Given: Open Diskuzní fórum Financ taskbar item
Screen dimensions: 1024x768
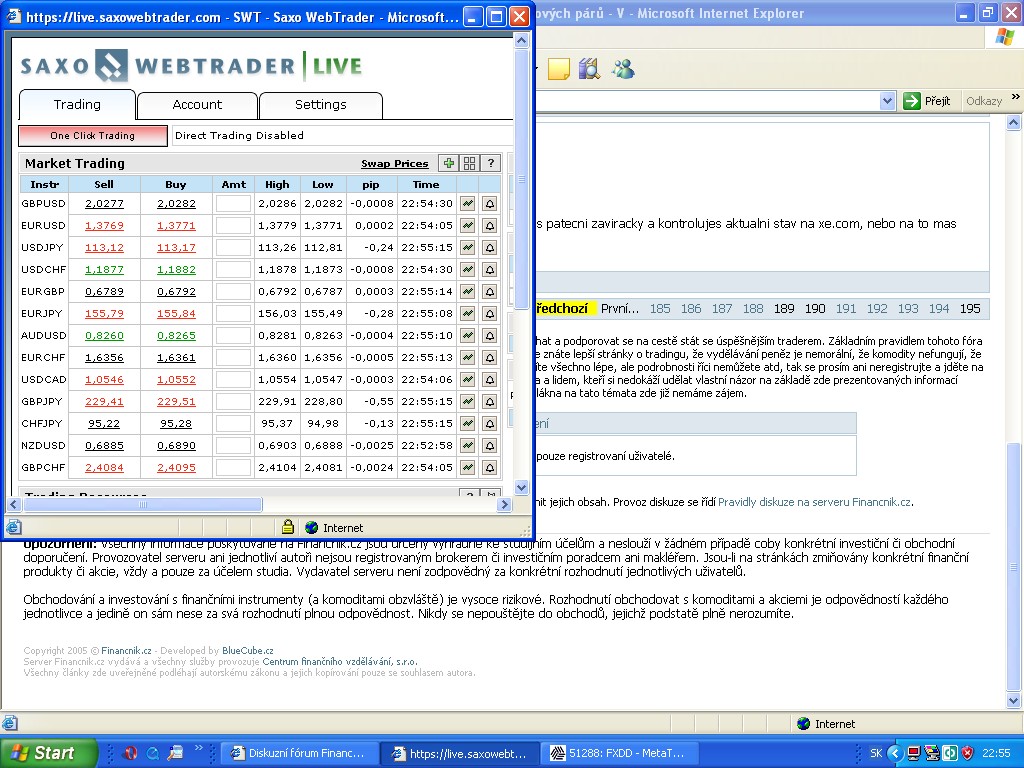Looking at the screenshot, I should tap(298, 753).
